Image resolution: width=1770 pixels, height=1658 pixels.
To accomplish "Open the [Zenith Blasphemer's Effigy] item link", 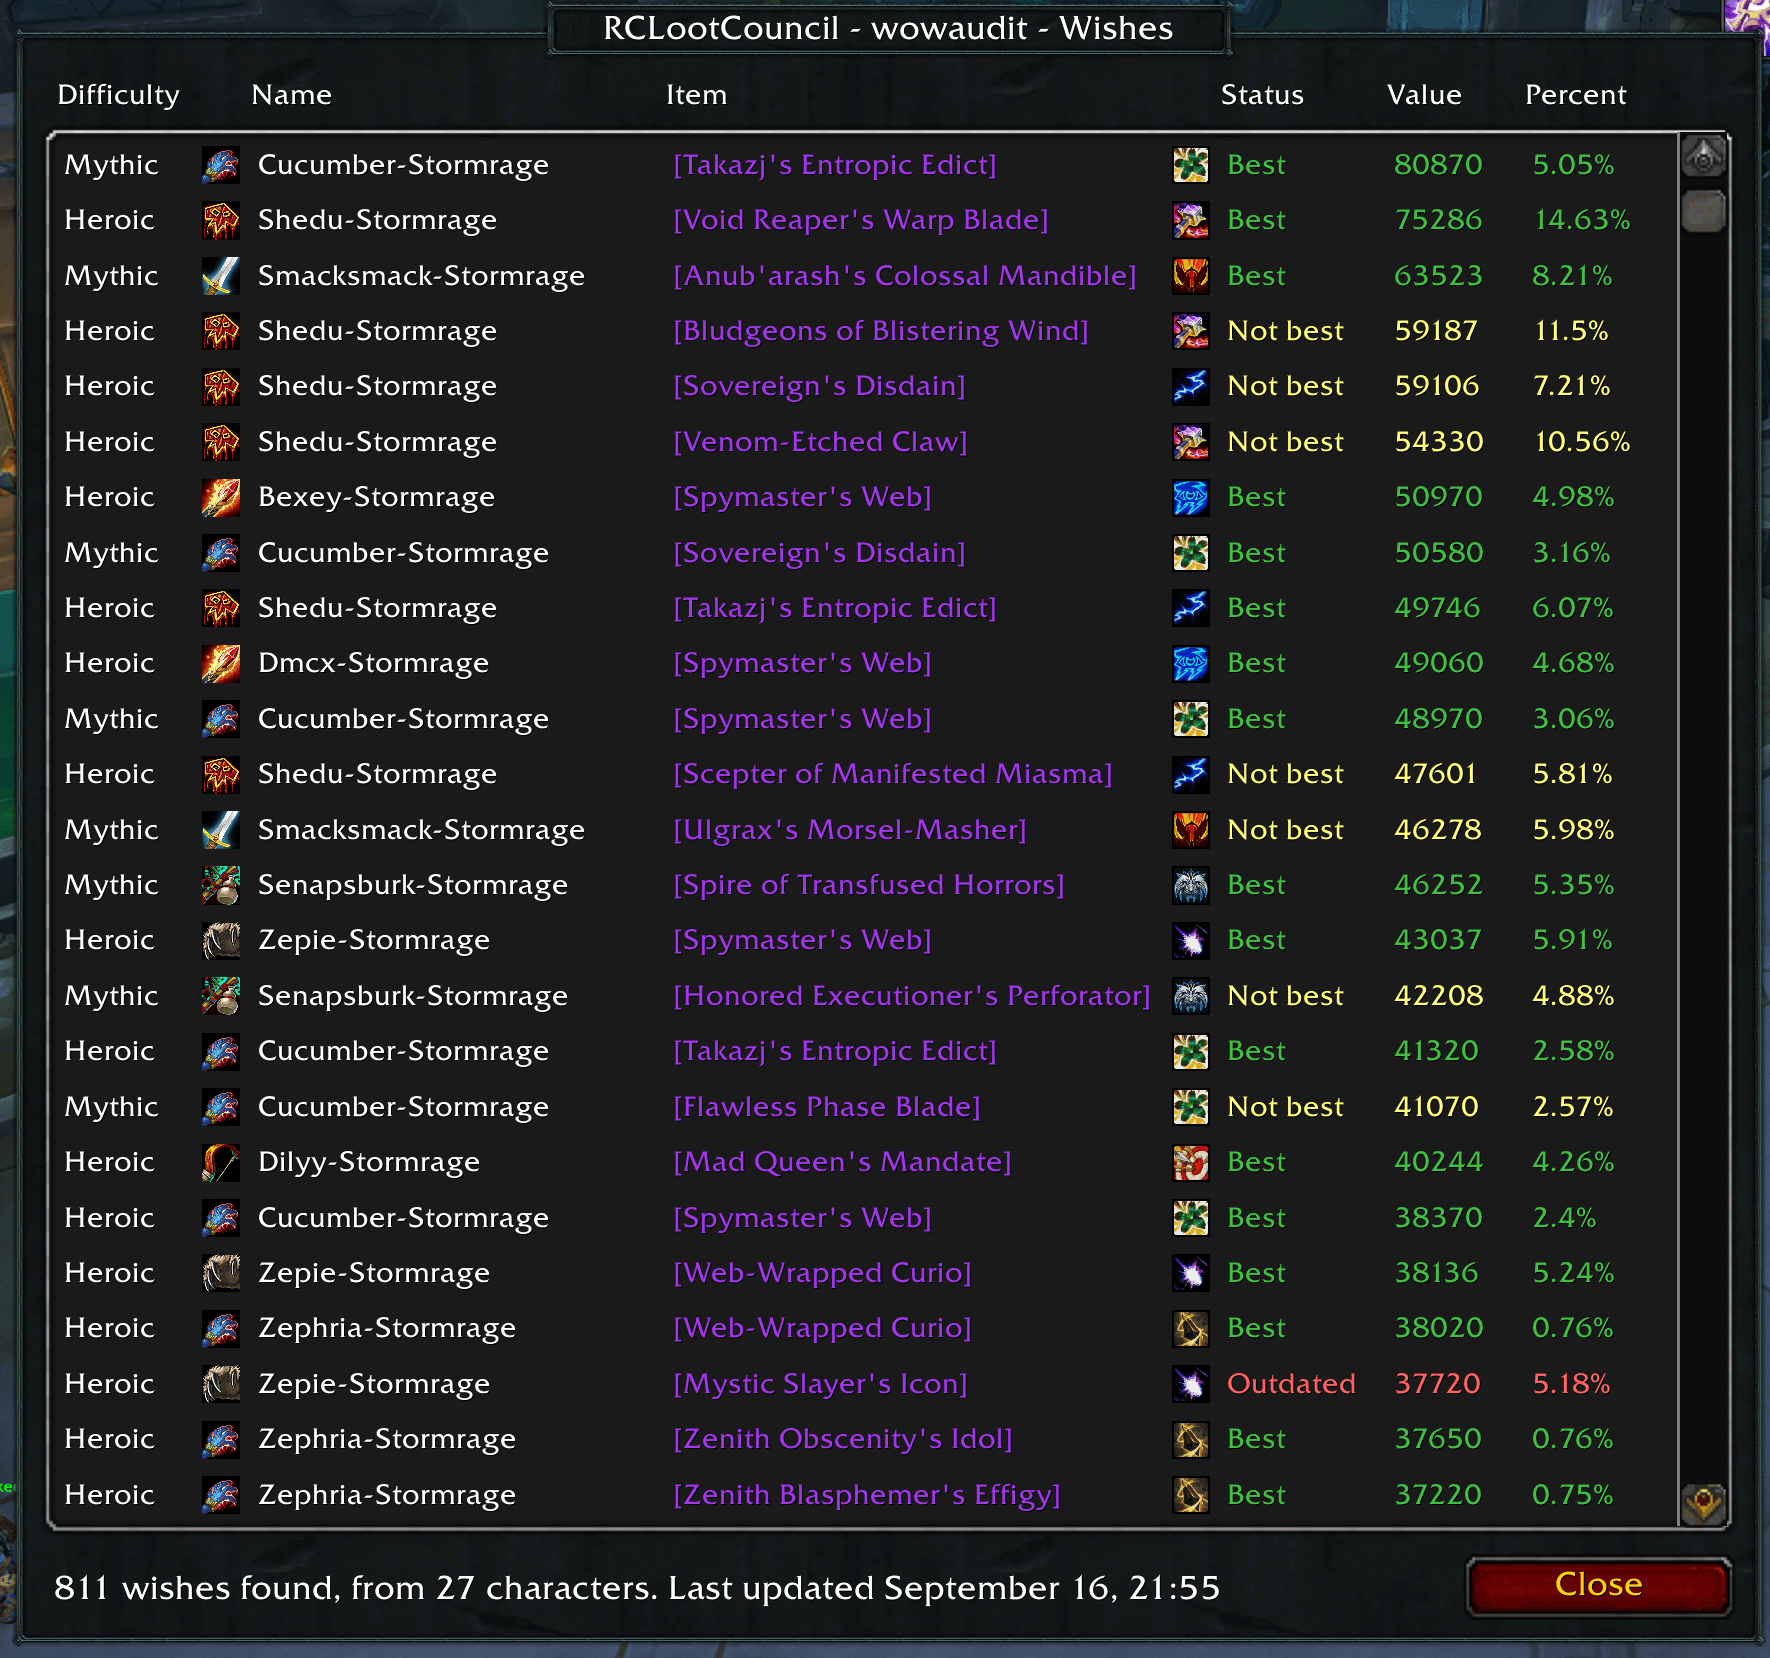I will [x=866, y=1495].
